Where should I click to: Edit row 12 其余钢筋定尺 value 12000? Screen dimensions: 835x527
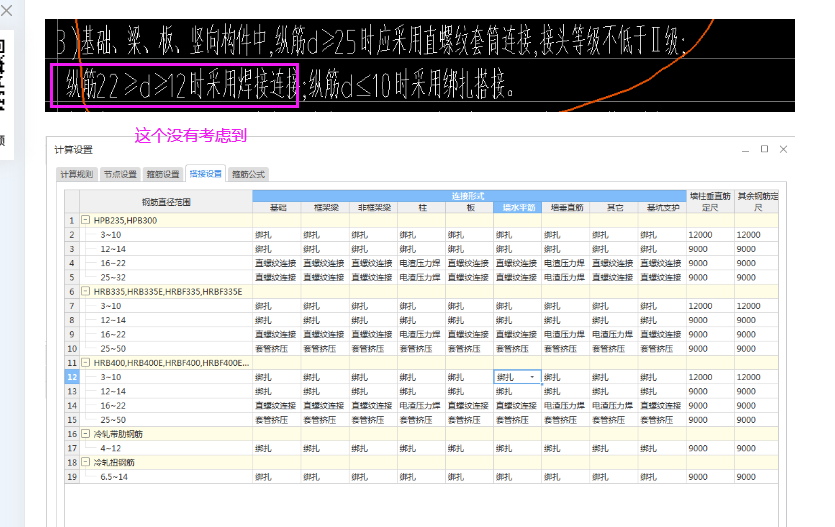pos(757,377)
